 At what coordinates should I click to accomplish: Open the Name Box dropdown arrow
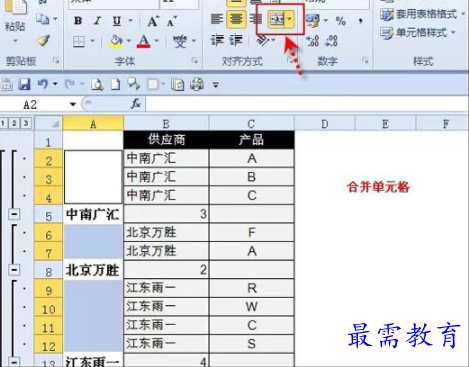(73, 104)
